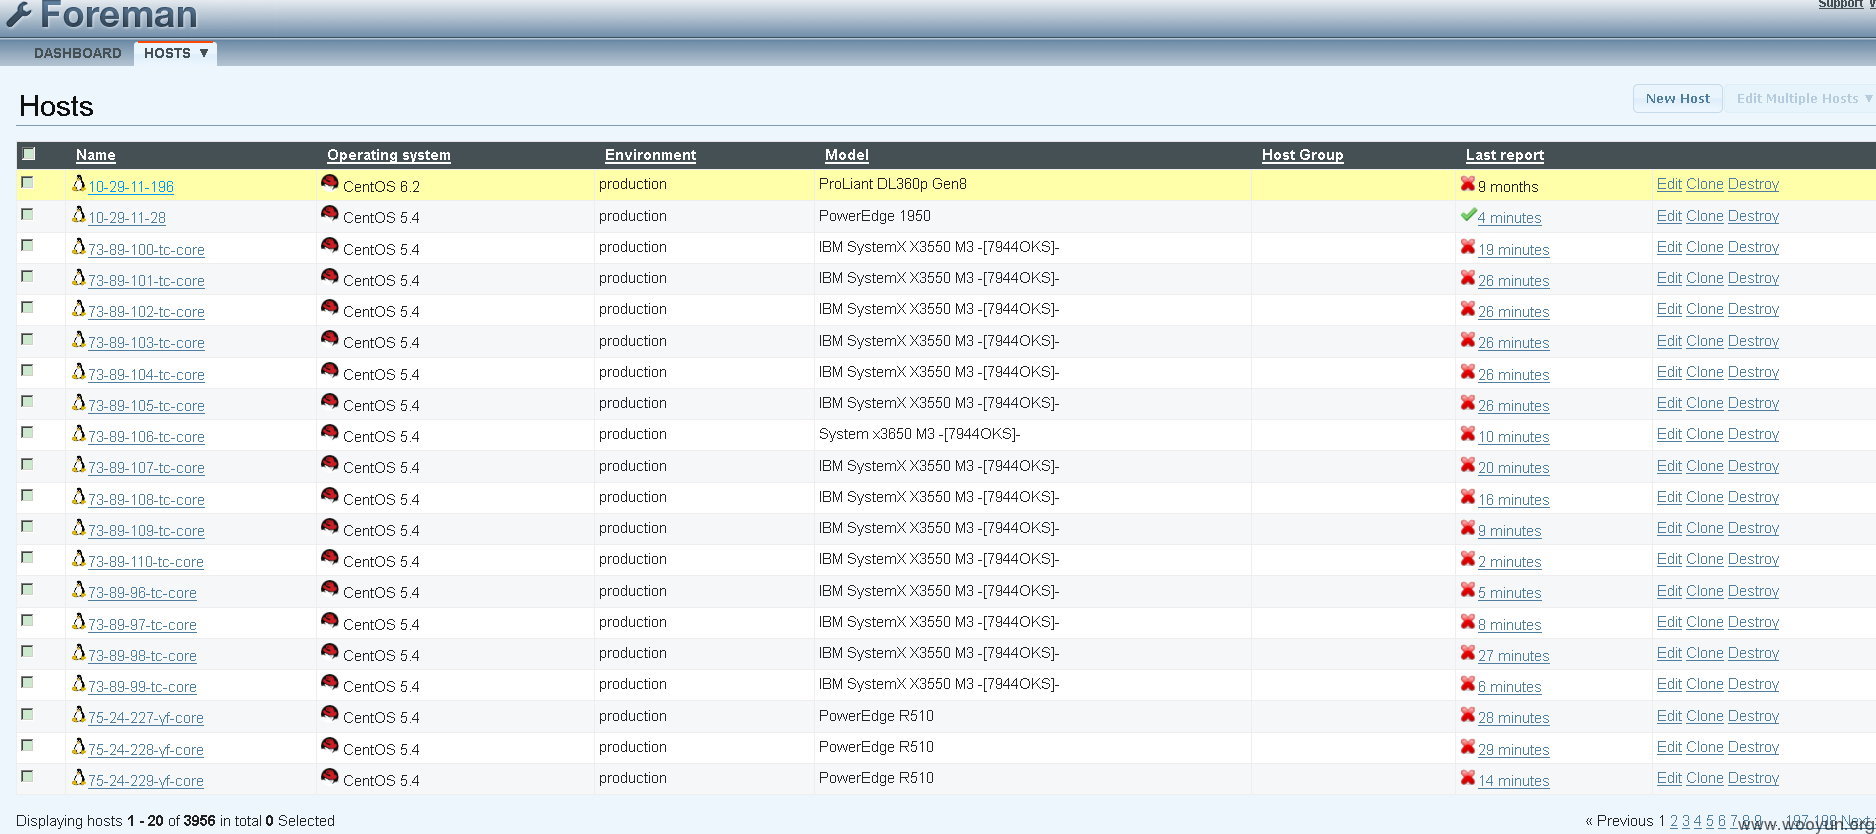
Task: Select checkbox for host 73-89-101-tc-core
Action: (x=27, y=277)
